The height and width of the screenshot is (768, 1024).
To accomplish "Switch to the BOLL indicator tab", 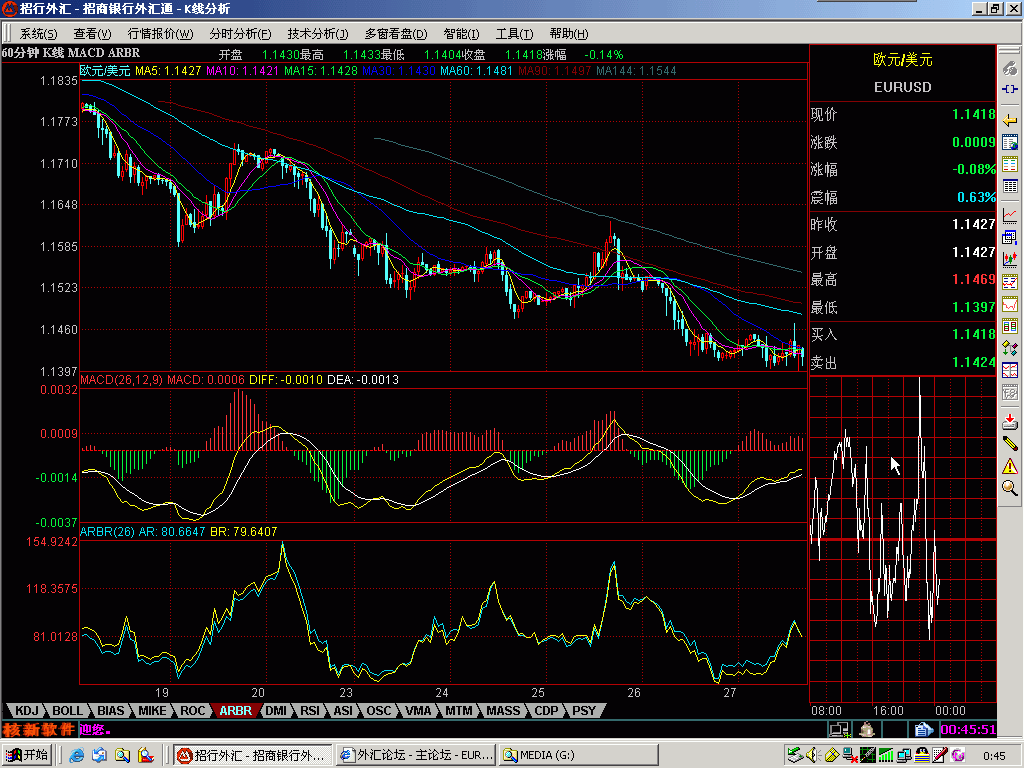I will pos(67,711).
